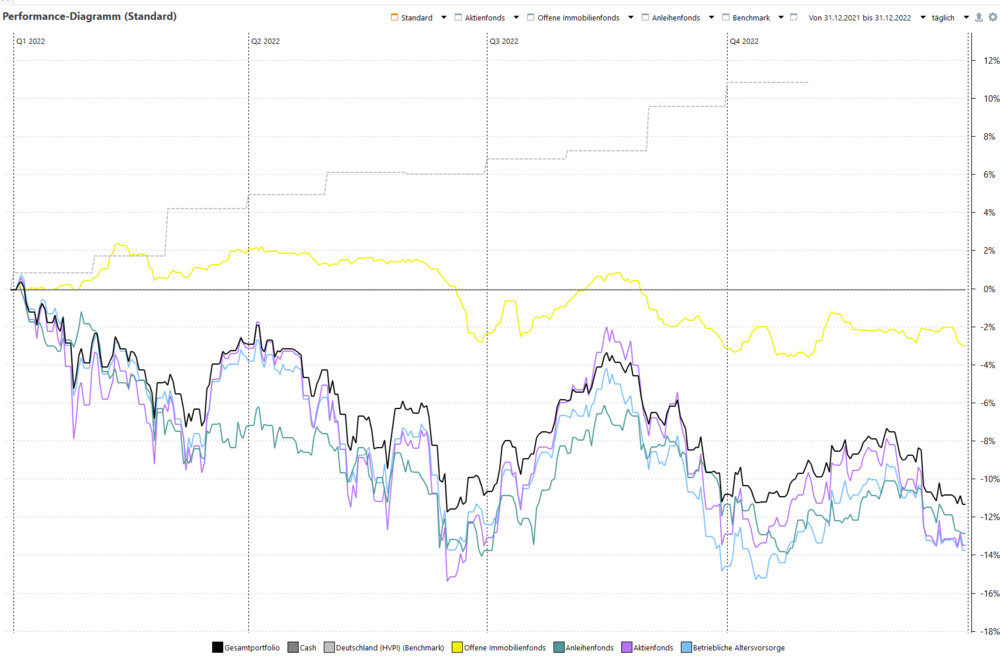Click the 'Performance-Diagramm (Standard)' title
This screenshot has width=1000, height=658.
pyautogui.click(x=90, y=17)
